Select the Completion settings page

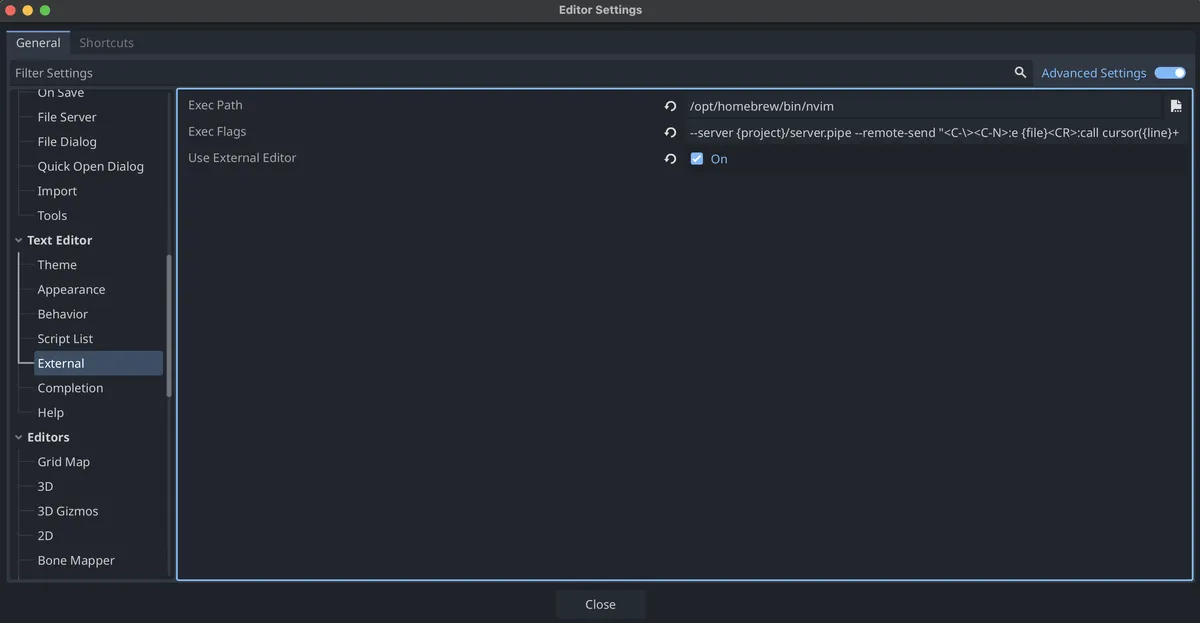click(70, 387)
